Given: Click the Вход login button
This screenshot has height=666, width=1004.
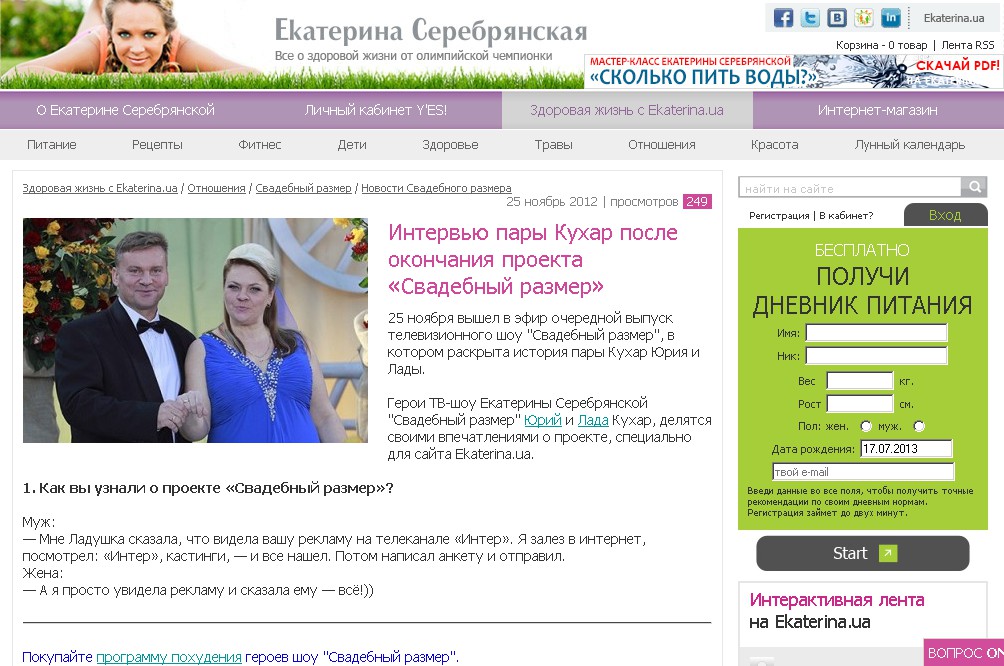Looking at the screenshot, I should click(945, 215).
